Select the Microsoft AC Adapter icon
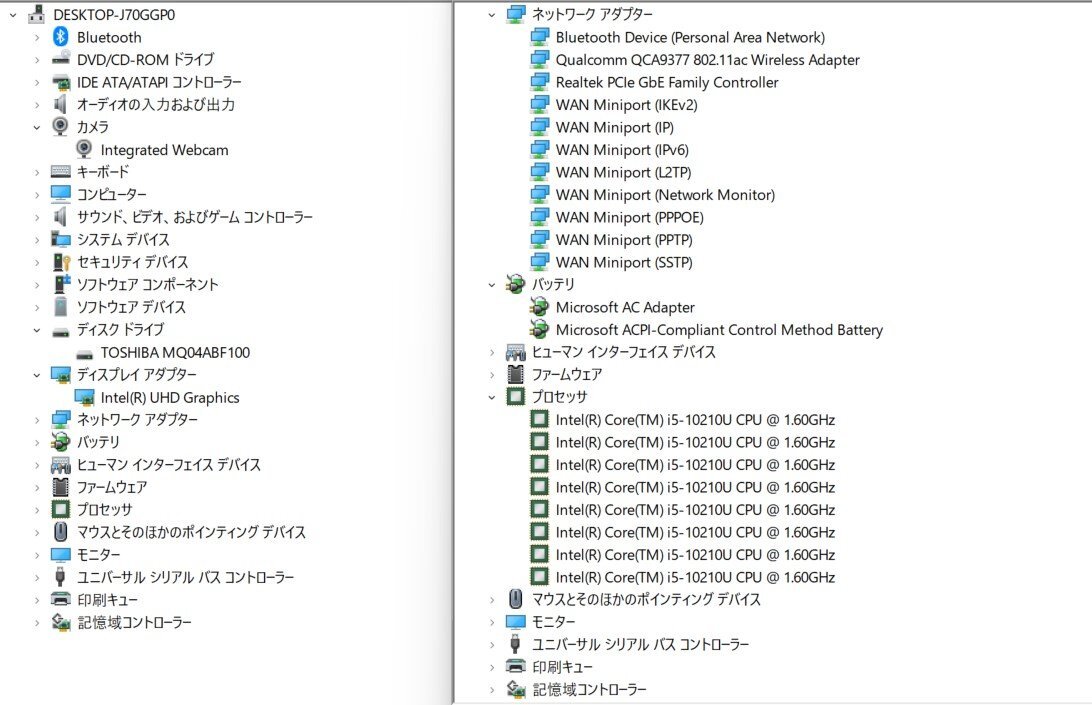The width and height of the screenshot is (1092, 705). click(x=539, y=307)
